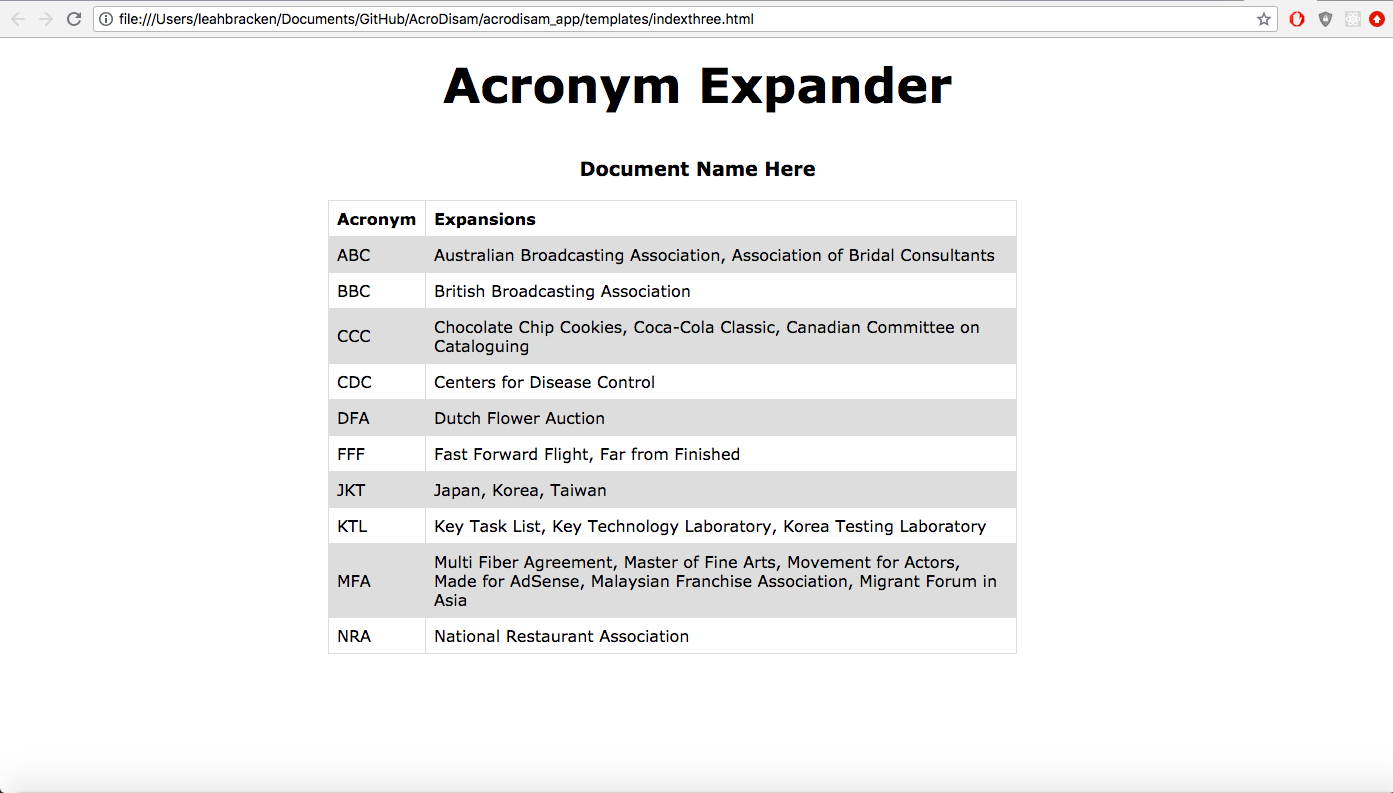
Task: Click the National Restaurant Association expansion
Action: (561, 636)
